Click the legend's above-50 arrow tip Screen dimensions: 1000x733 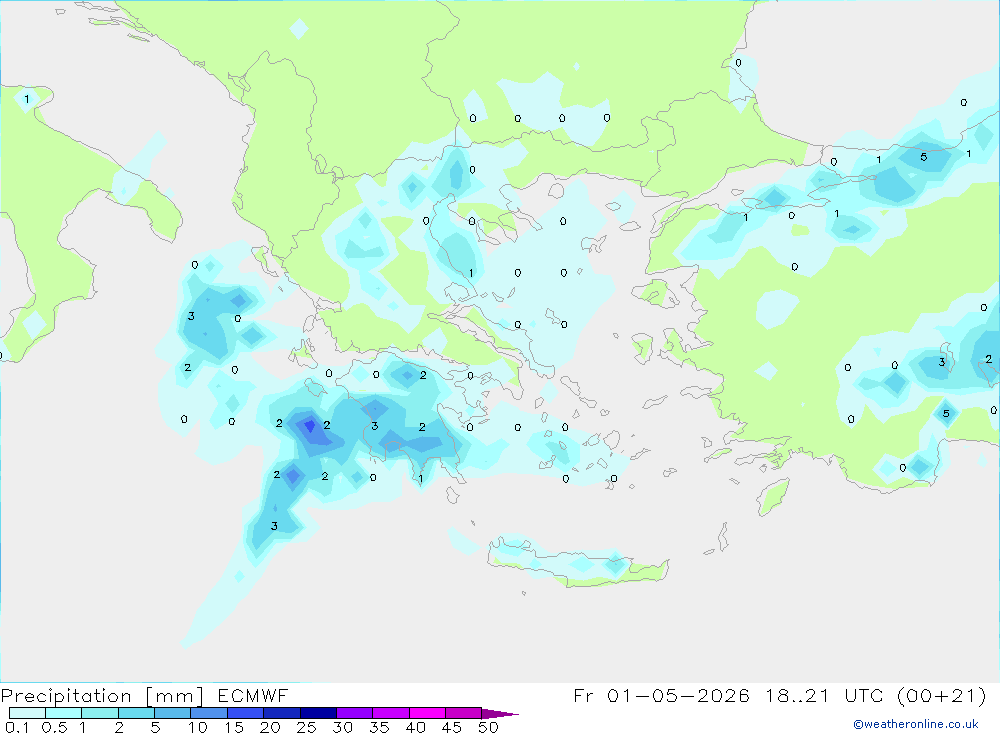pos(500,714)
